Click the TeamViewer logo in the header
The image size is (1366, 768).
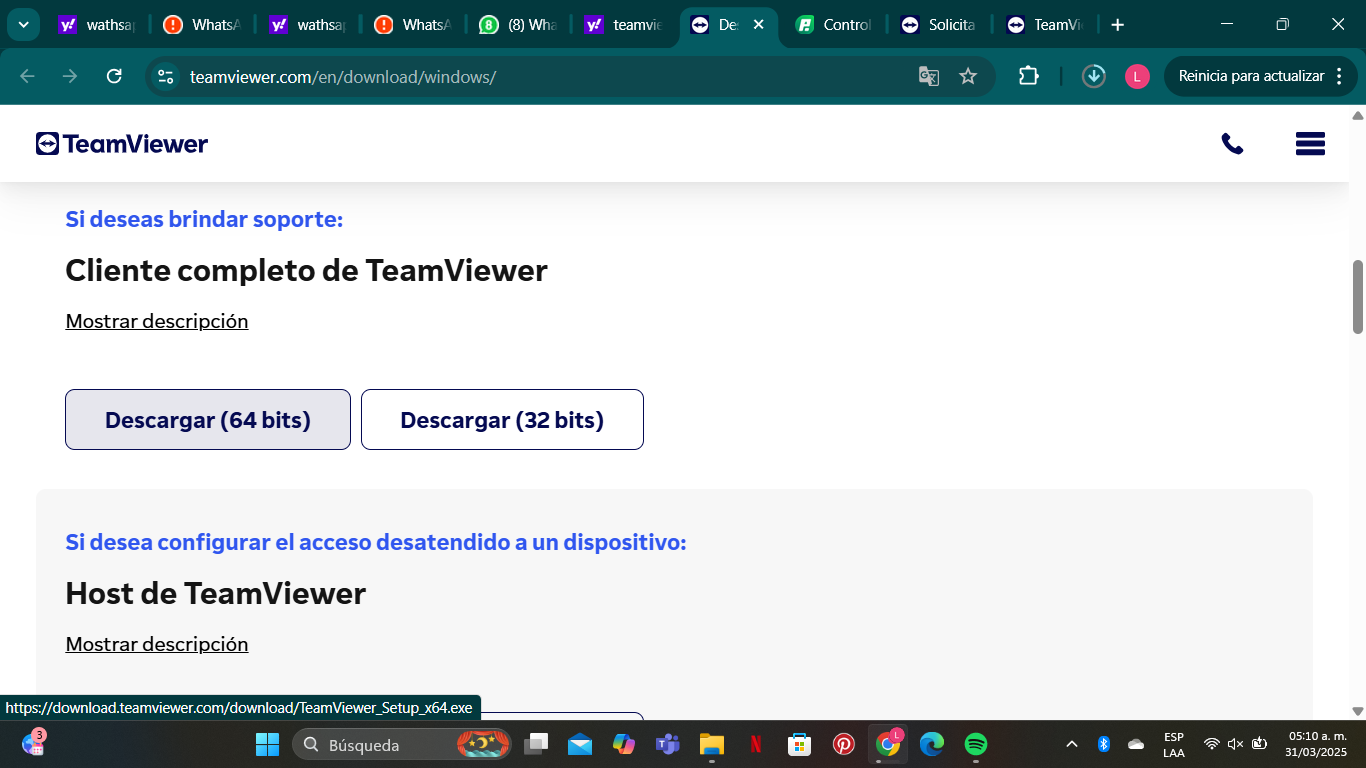click(122, 144)
